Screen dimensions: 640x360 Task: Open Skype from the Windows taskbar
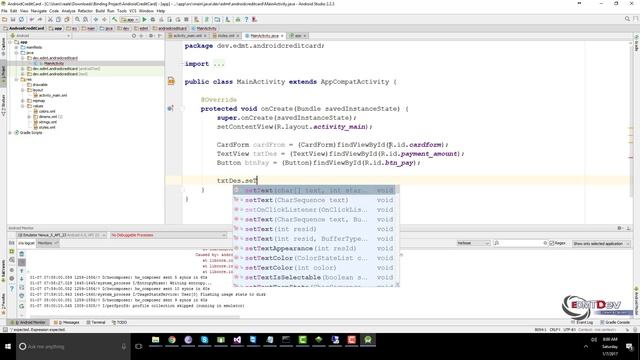pos(204,340)
